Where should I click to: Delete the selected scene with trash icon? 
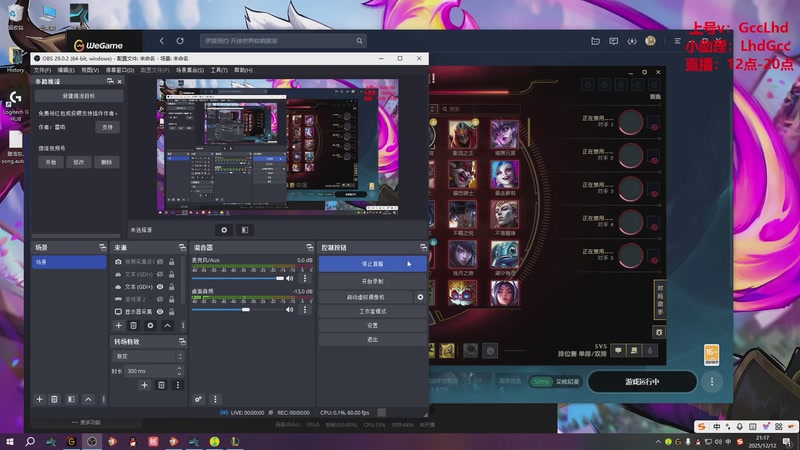pyautogui.click(x=54, y=399)
